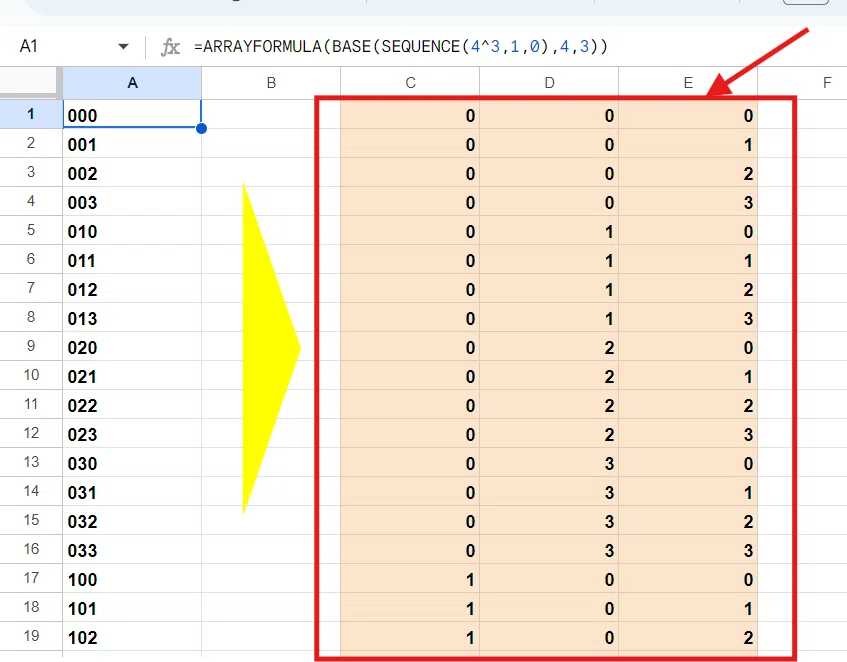Click cell D9 with value 2
The height and width of the screenshot is (662, 847).
pyautogui.click(x=549, y=347)
